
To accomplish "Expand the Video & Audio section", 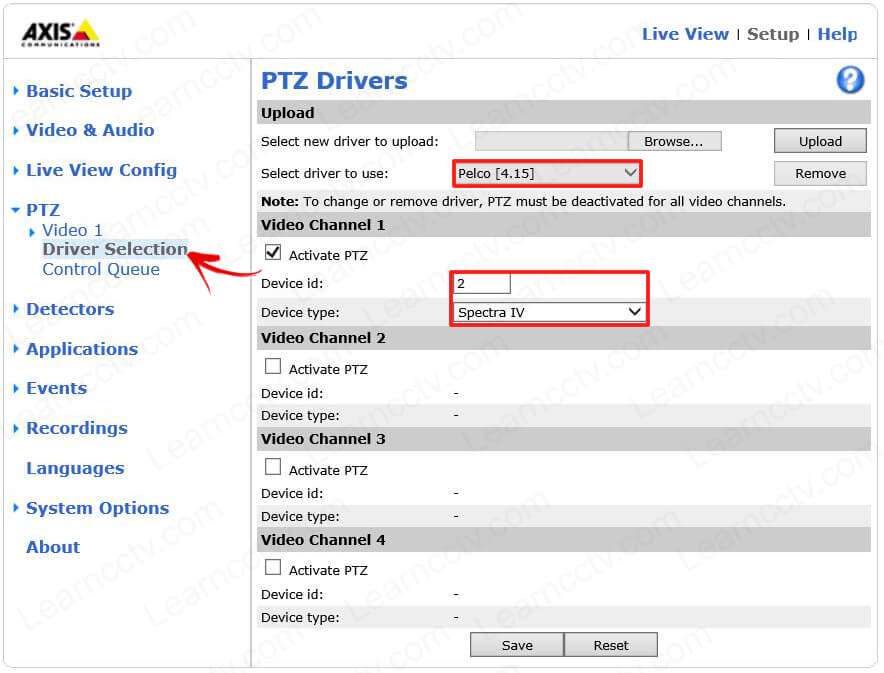I will pyautogui.click(x=89, y=130).
